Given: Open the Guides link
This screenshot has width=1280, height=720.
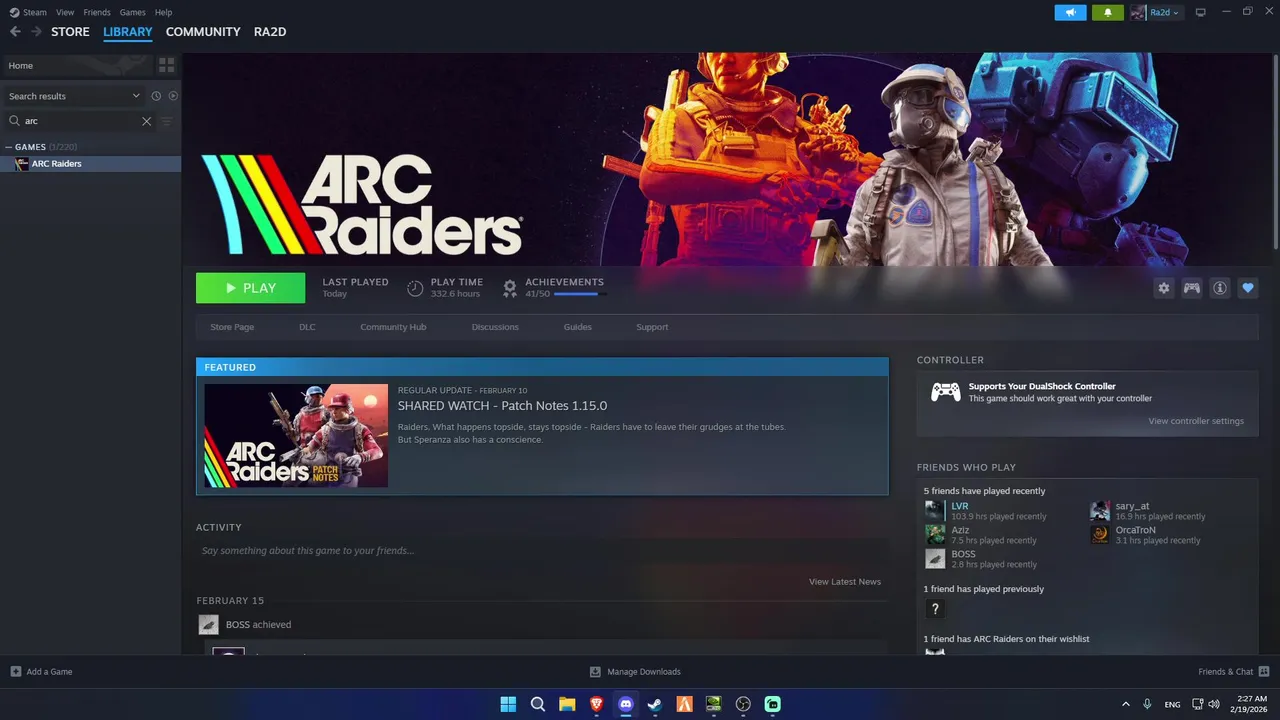Looking at the screenshot, I should tap(577, 327).
